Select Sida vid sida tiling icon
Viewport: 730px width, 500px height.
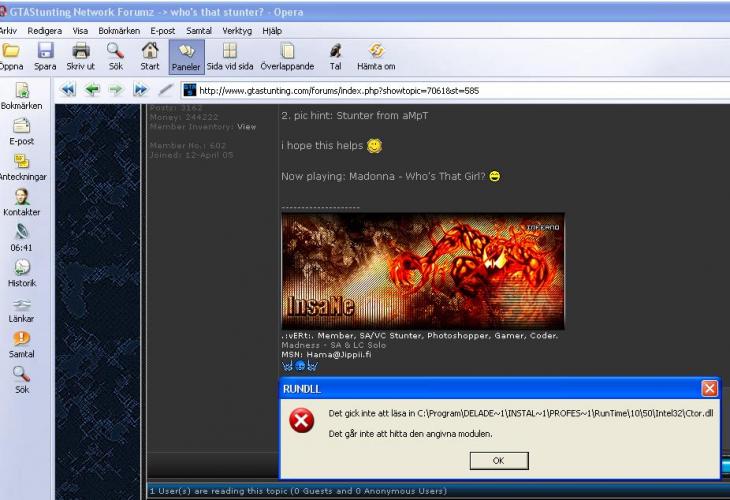coord(229,51)
